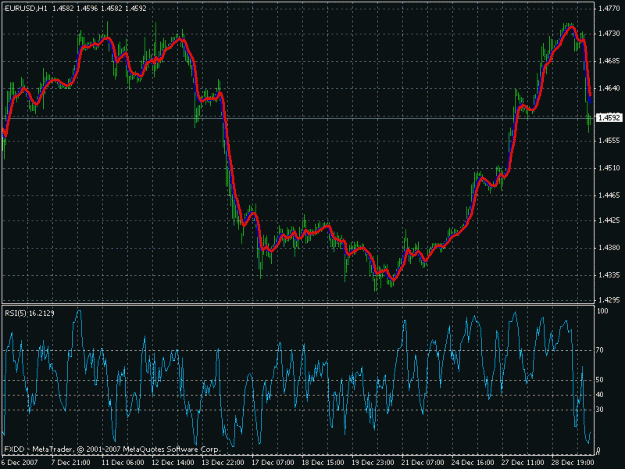Click the 19 Dec 23:00 time label
625x469 pixels.
pyautogui.click(x=373, y=463)
